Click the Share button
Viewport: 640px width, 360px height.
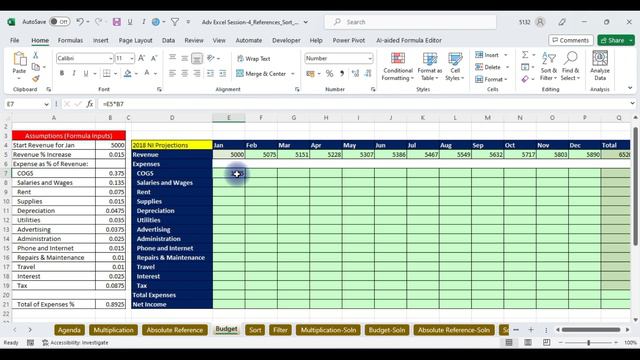pyautogui.click(x=612, y=40)
